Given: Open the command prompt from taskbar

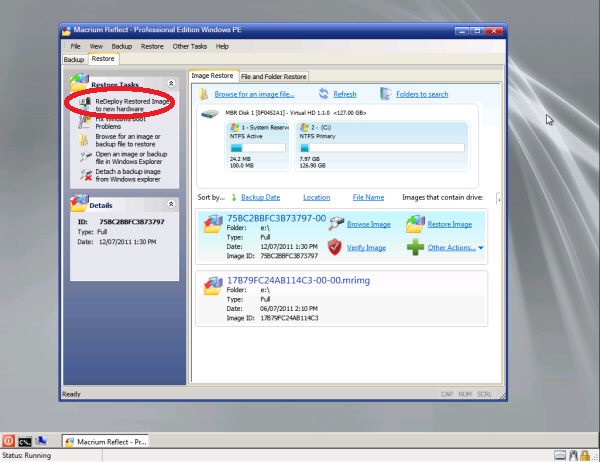Looking at the screenshot, I should tap(25, 442).
